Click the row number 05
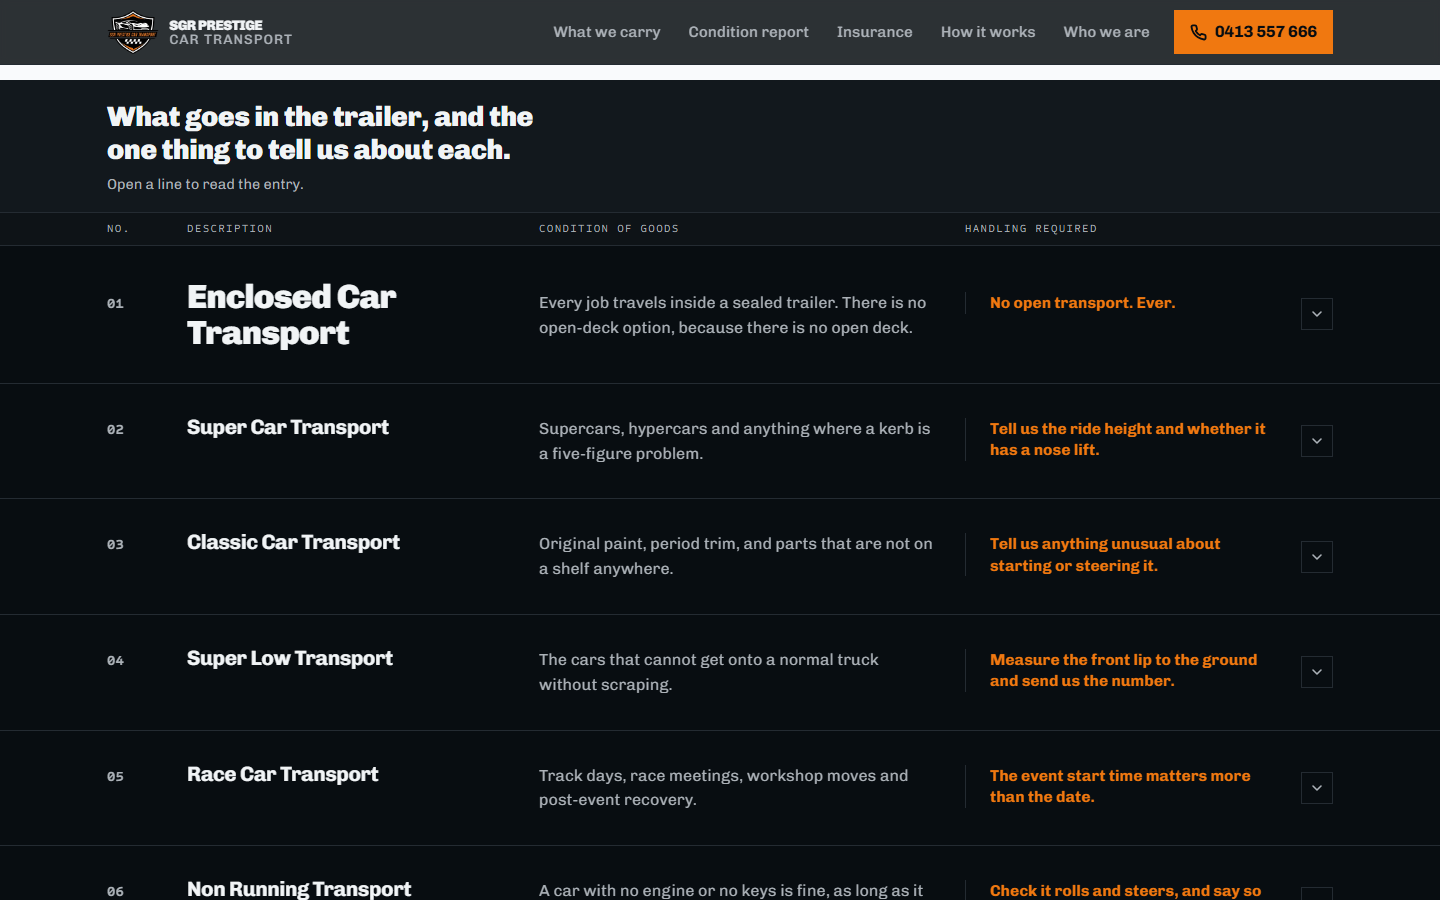 [x=115, y=777]
